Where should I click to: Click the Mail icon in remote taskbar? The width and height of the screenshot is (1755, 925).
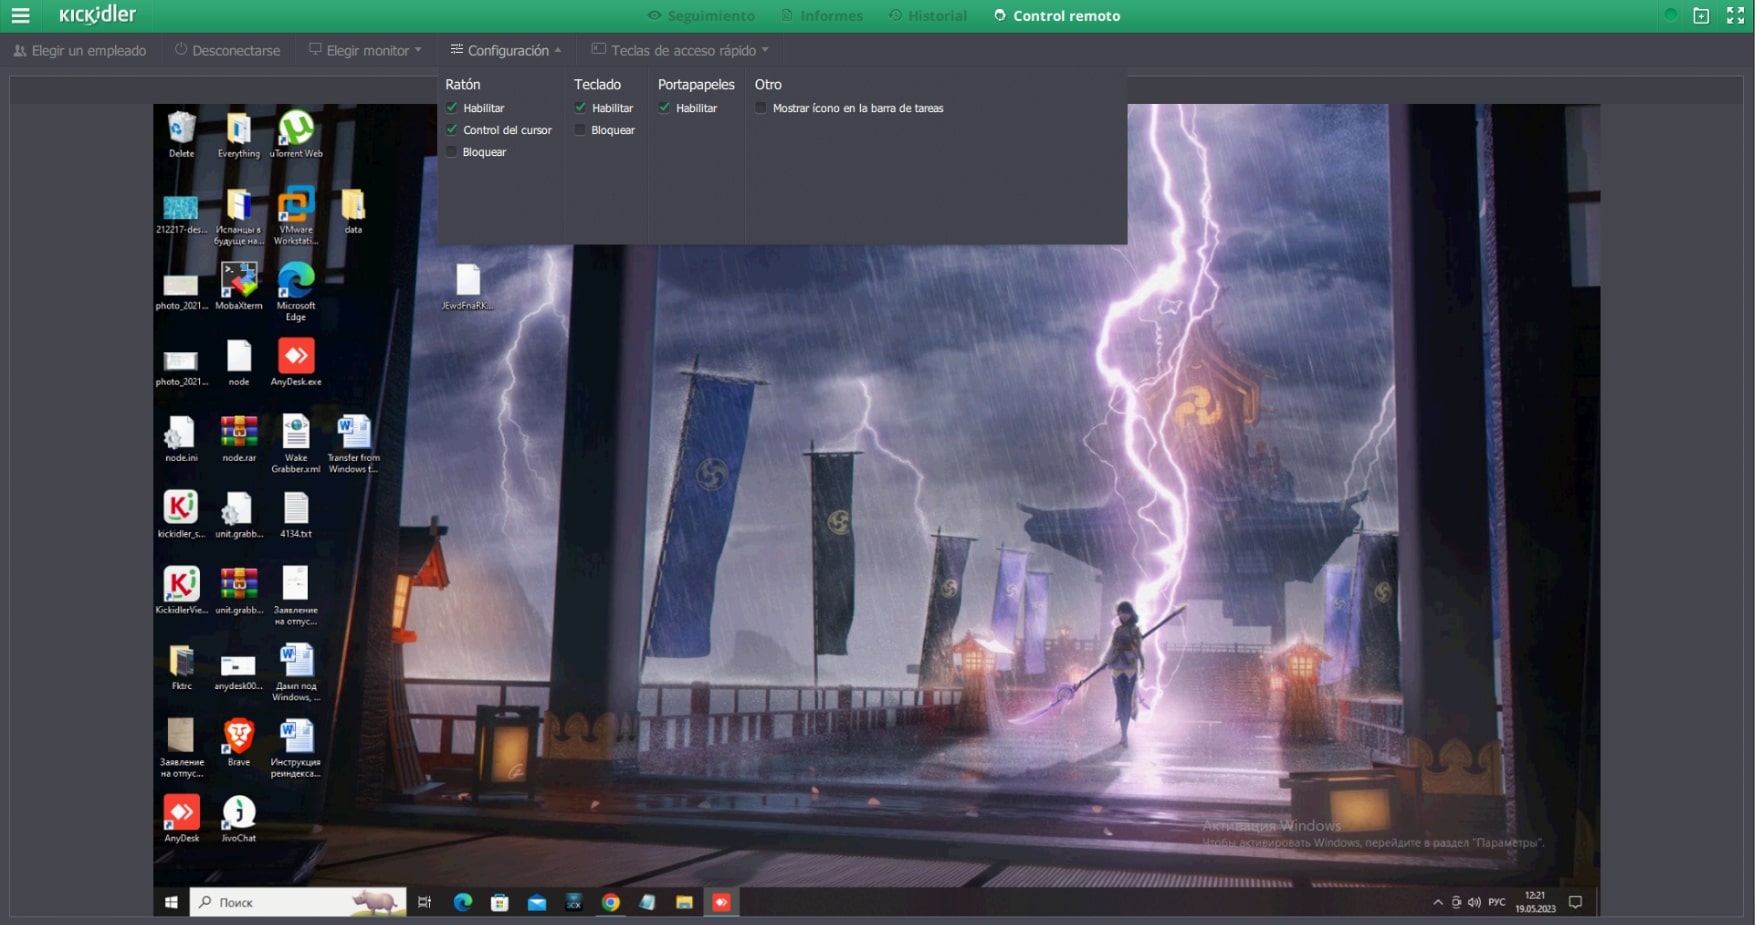[x=537, y=902]
